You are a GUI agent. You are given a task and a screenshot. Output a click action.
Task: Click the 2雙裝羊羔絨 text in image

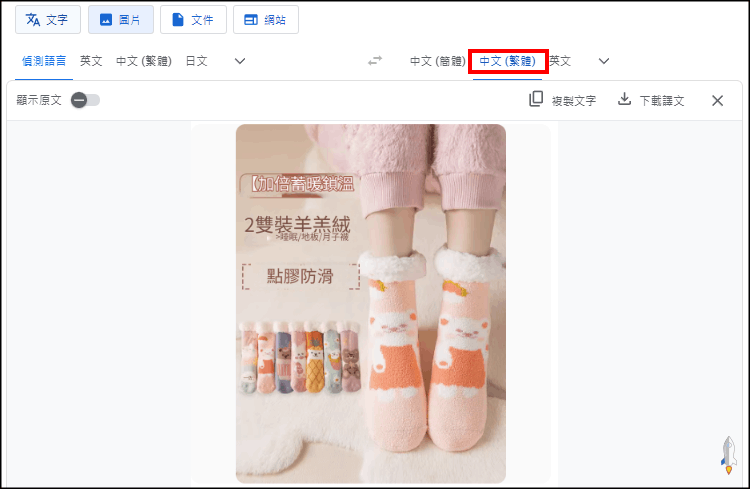pyautogui.click(x=297, y=224)
